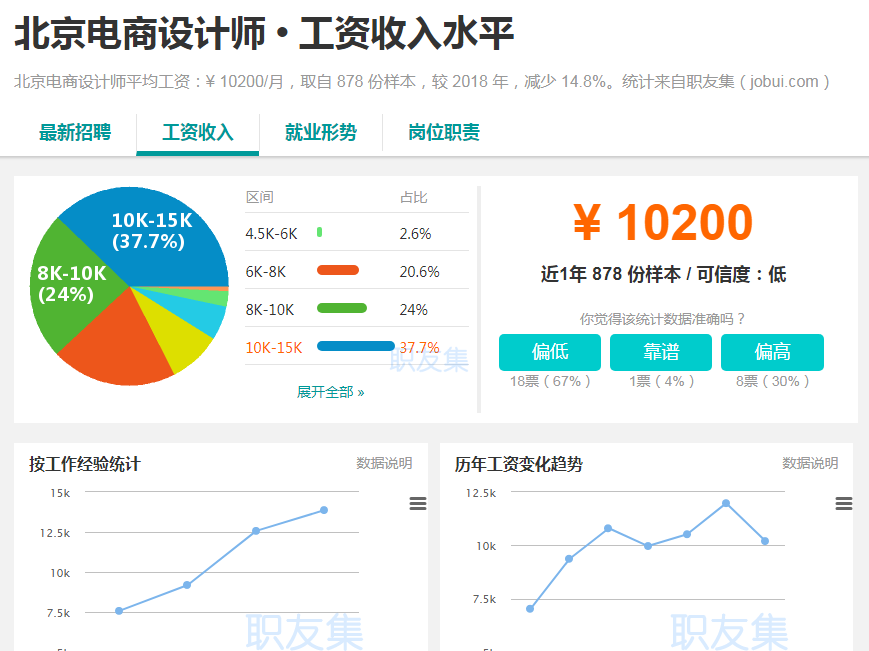The image size is (869, 651).
Task: Vote 偏低 on salary accuracy
Action: click(550, 352)
